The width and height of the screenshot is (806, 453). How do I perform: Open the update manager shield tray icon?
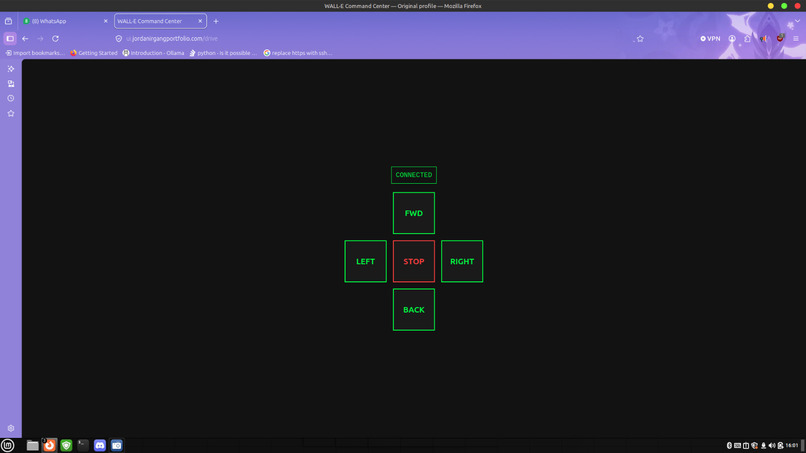click(755, 445)
